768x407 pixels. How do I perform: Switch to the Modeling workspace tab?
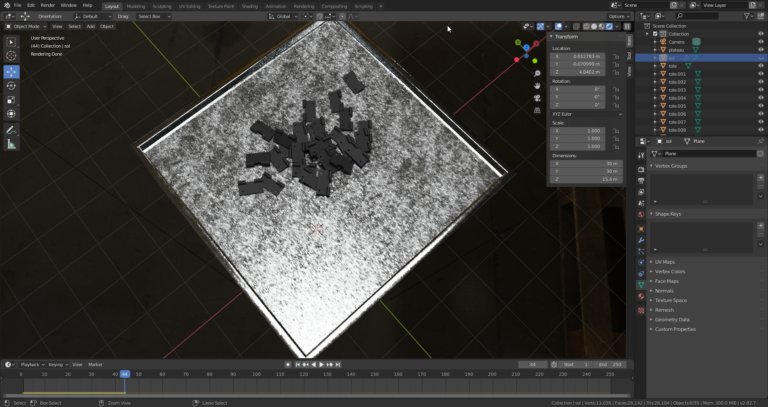pos(136,6)
